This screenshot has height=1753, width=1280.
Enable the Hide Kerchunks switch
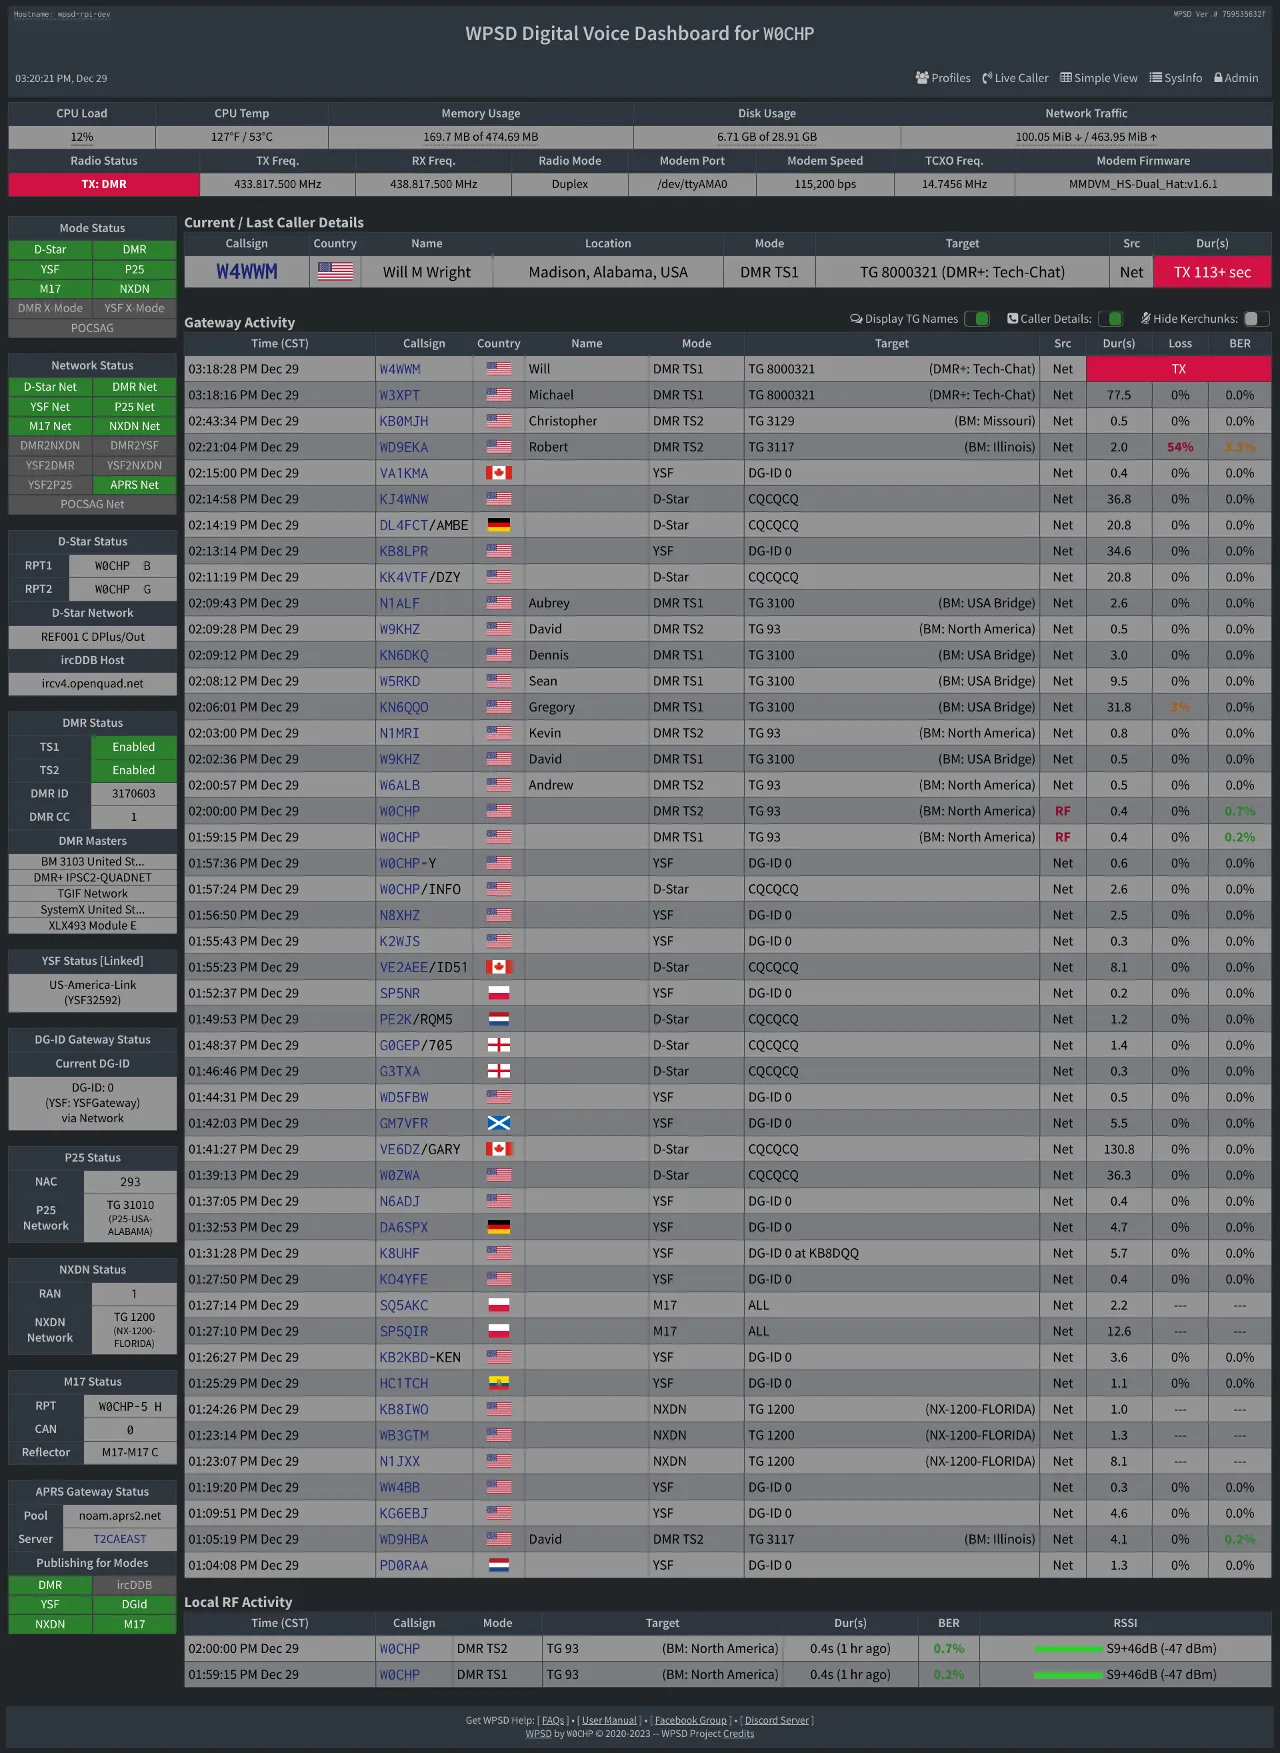tap(1257, 319)
